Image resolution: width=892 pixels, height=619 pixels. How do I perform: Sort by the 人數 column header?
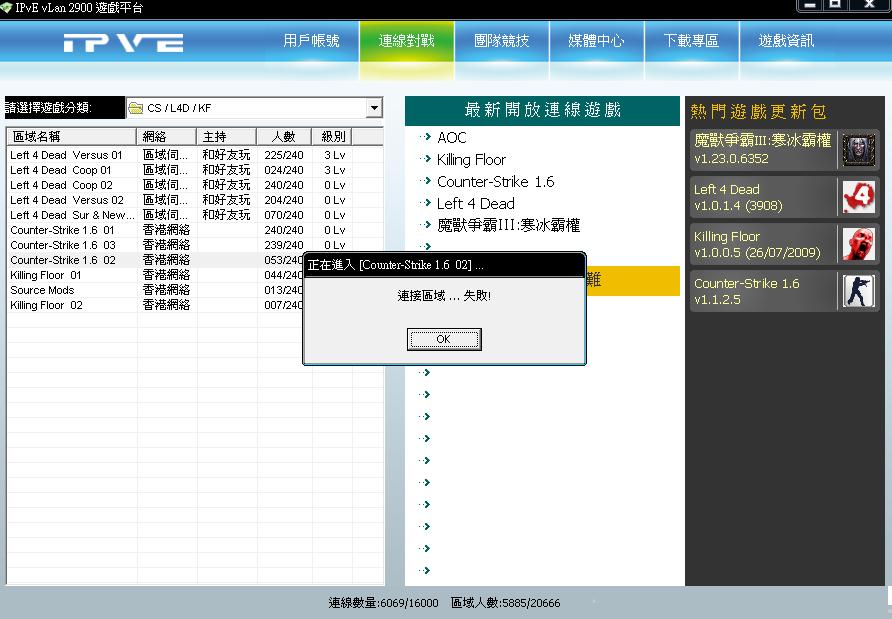[283, 136]
